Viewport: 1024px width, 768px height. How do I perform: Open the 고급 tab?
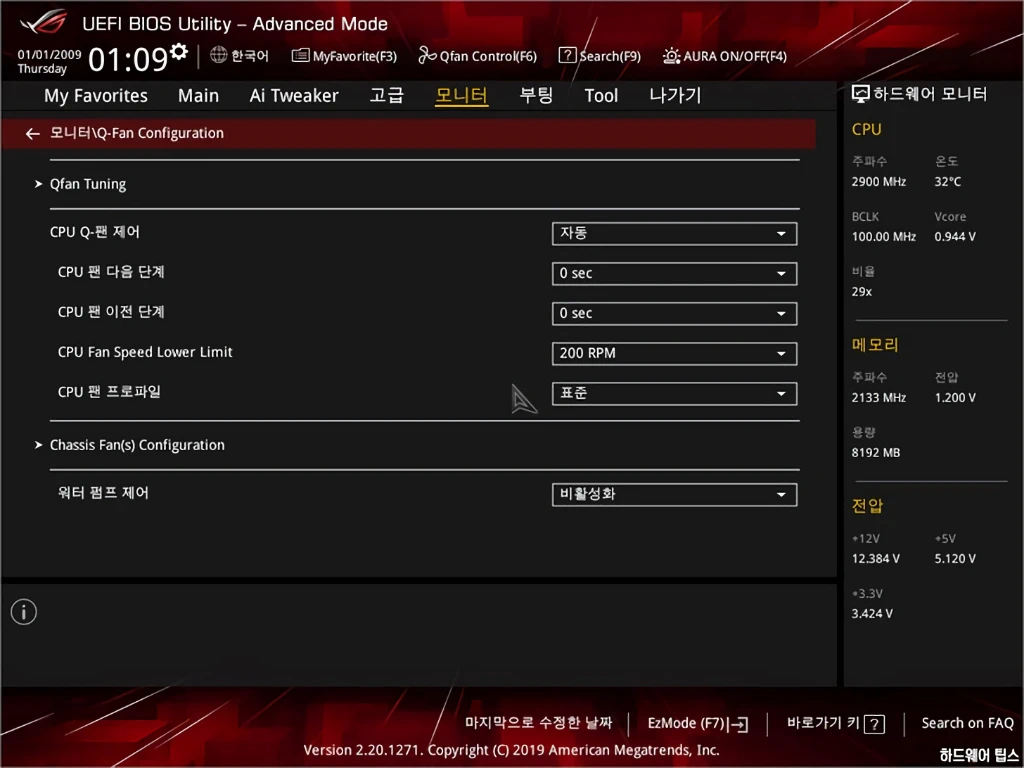(387, 95)
